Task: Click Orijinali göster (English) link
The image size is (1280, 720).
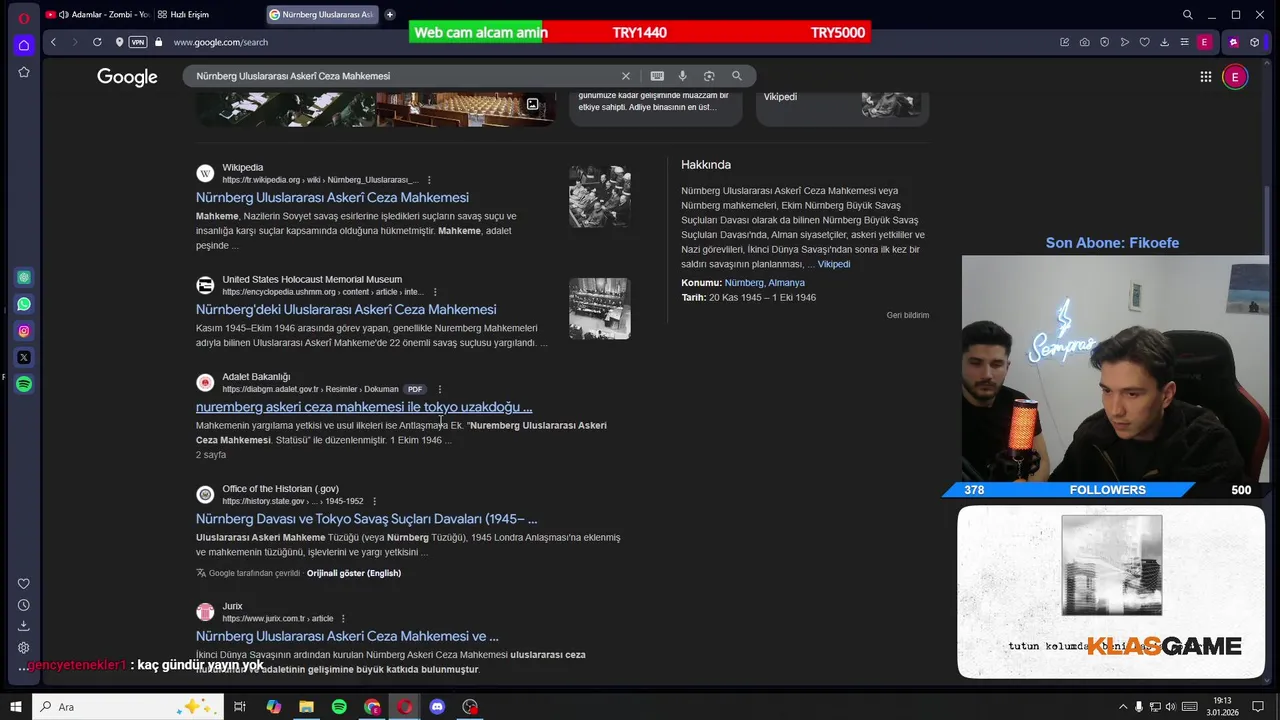Action: tap(354, 573)
